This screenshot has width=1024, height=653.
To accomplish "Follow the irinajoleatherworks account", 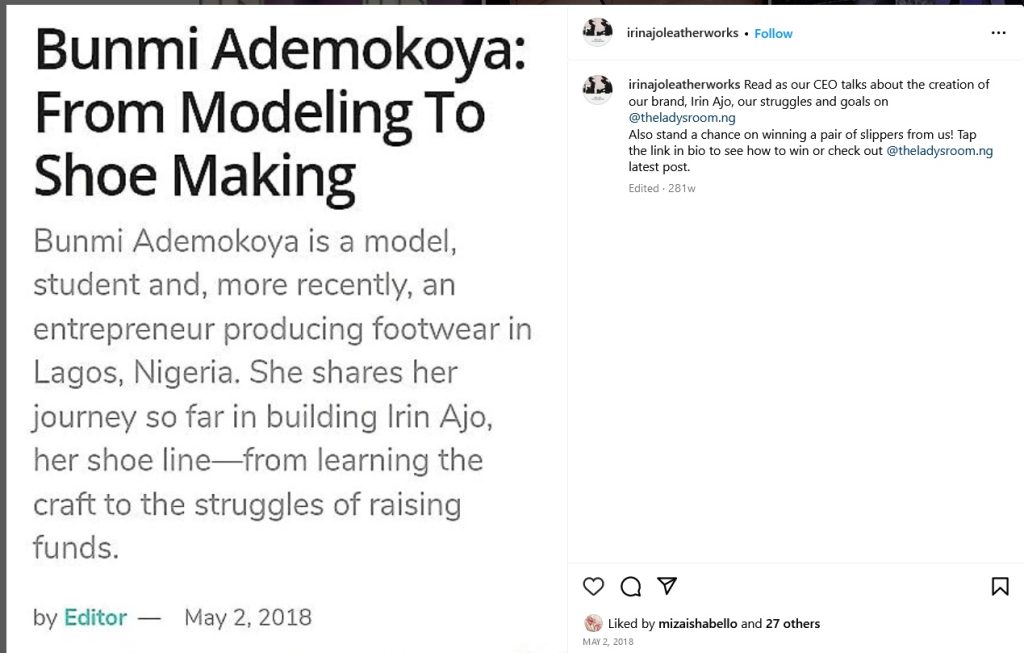I will tap(773, 33).
